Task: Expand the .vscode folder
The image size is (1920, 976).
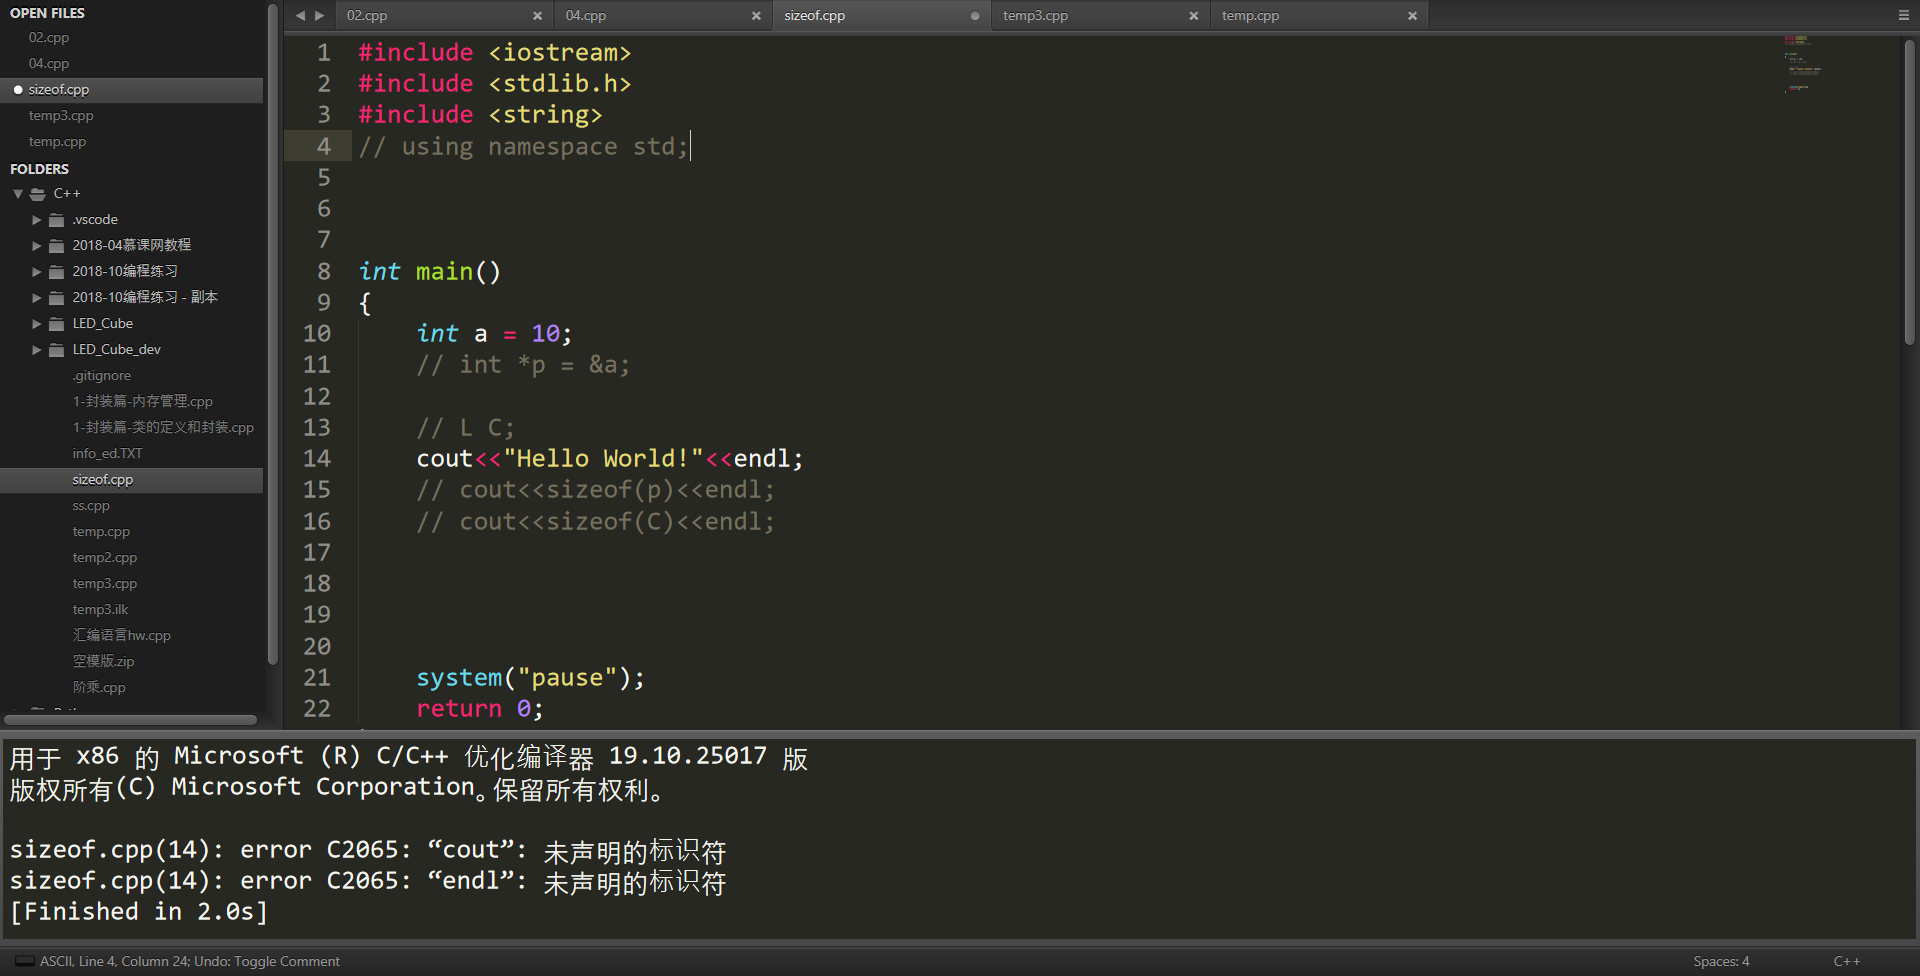Action: tap(37, 220)
